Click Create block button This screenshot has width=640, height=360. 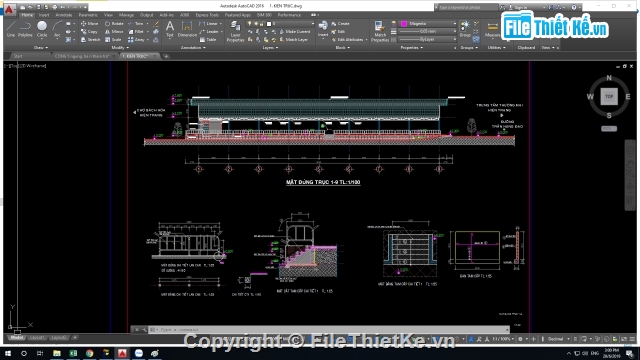[340, 24]
